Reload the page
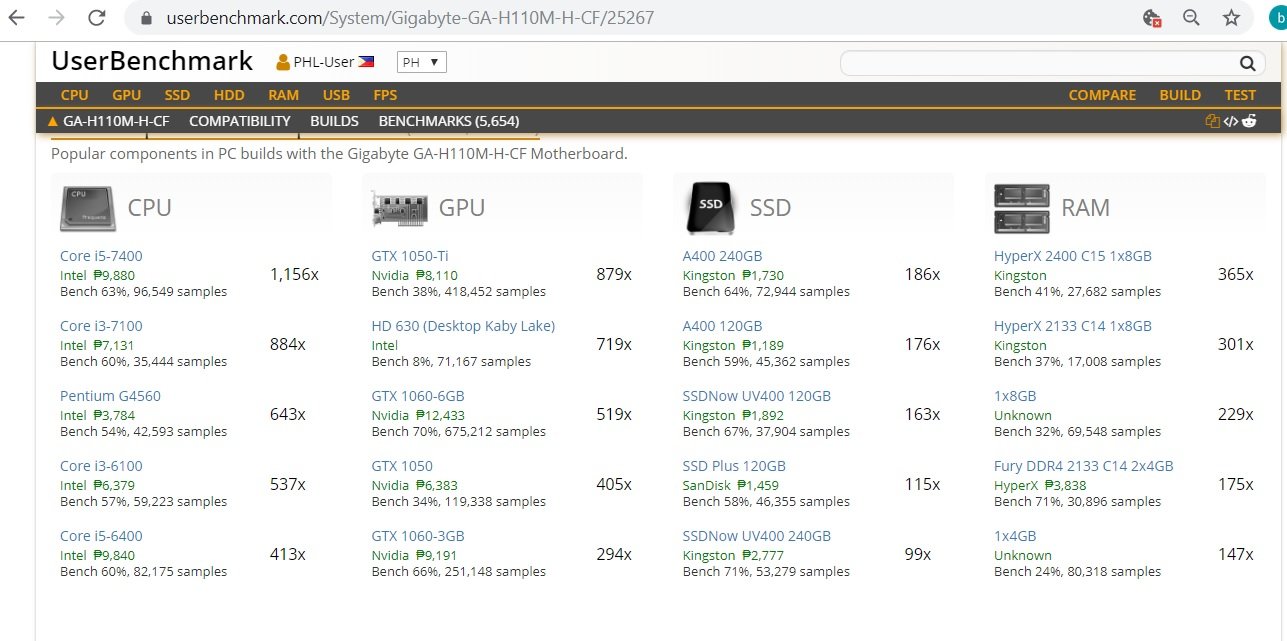The width and height of the screenshot is (1287, 641). click(96, 18)
